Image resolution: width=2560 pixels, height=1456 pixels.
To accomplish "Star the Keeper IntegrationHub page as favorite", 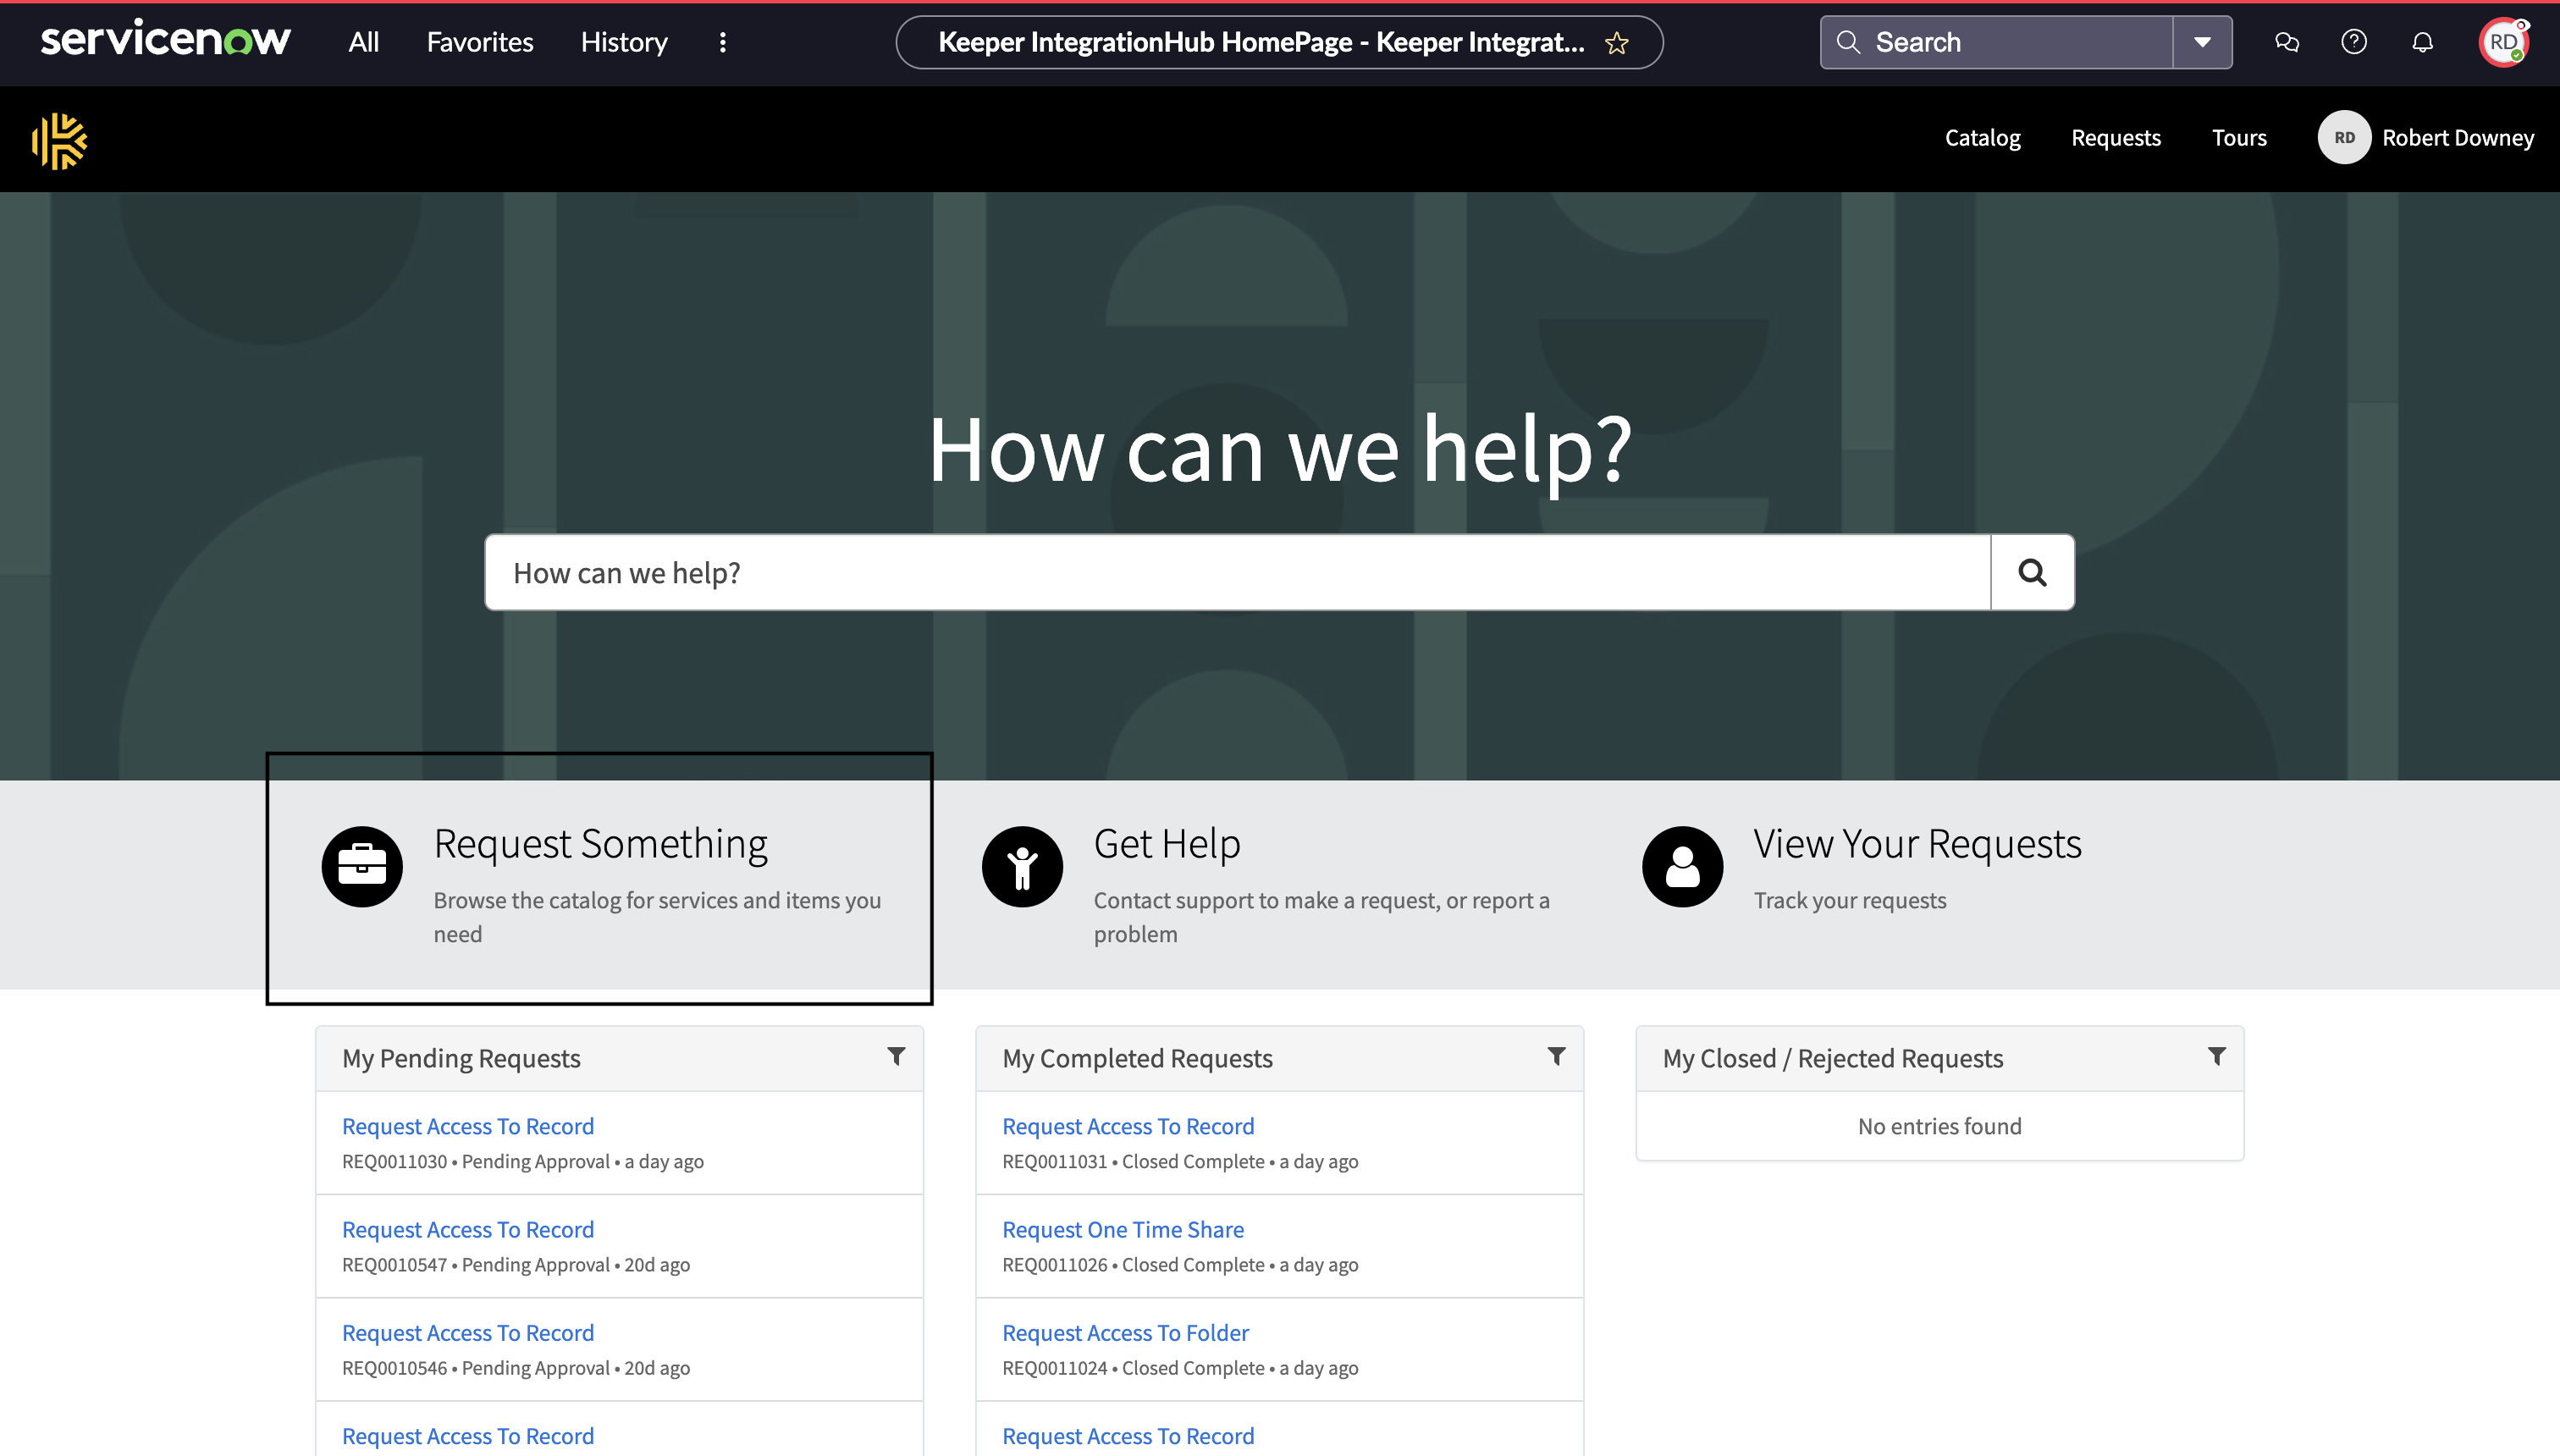I will click(1616, 43).
